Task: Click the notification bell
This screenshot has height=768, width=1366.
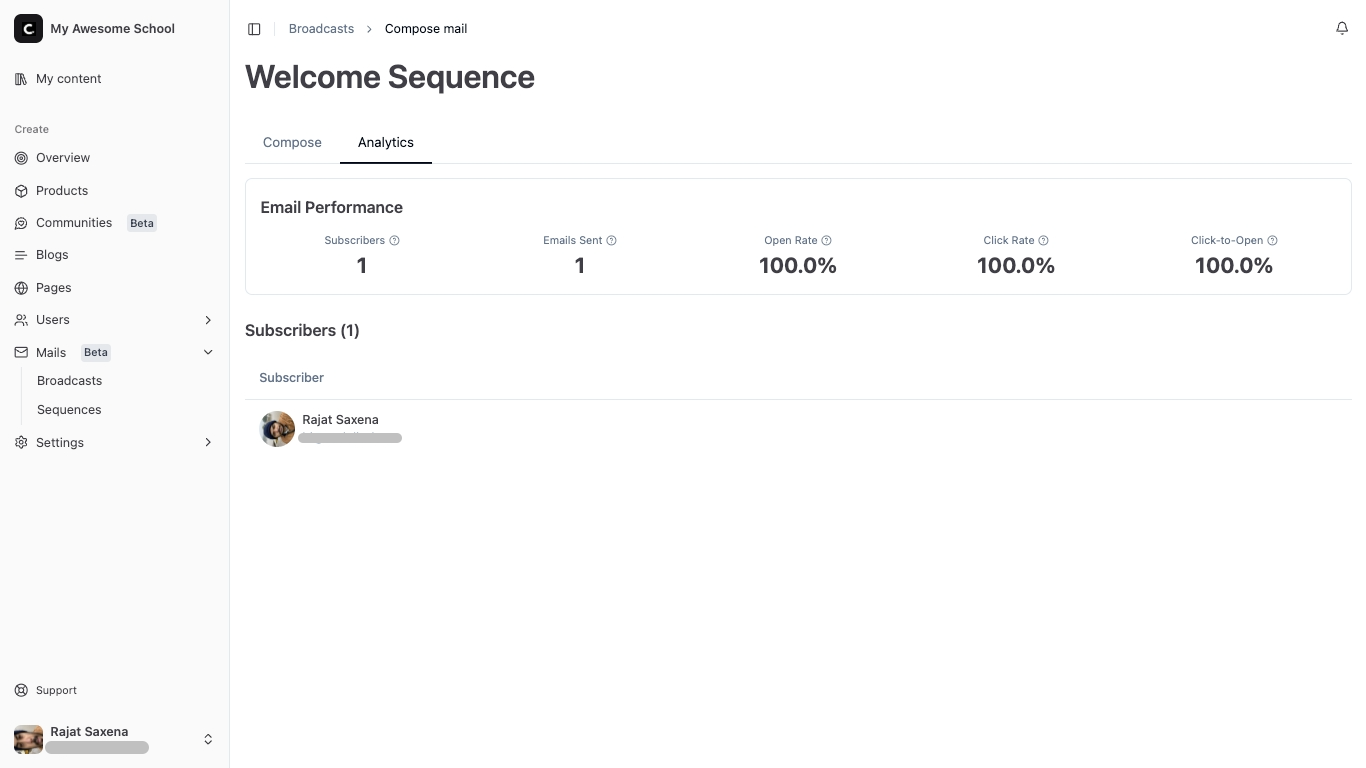Action: [x=1342, y=28]
